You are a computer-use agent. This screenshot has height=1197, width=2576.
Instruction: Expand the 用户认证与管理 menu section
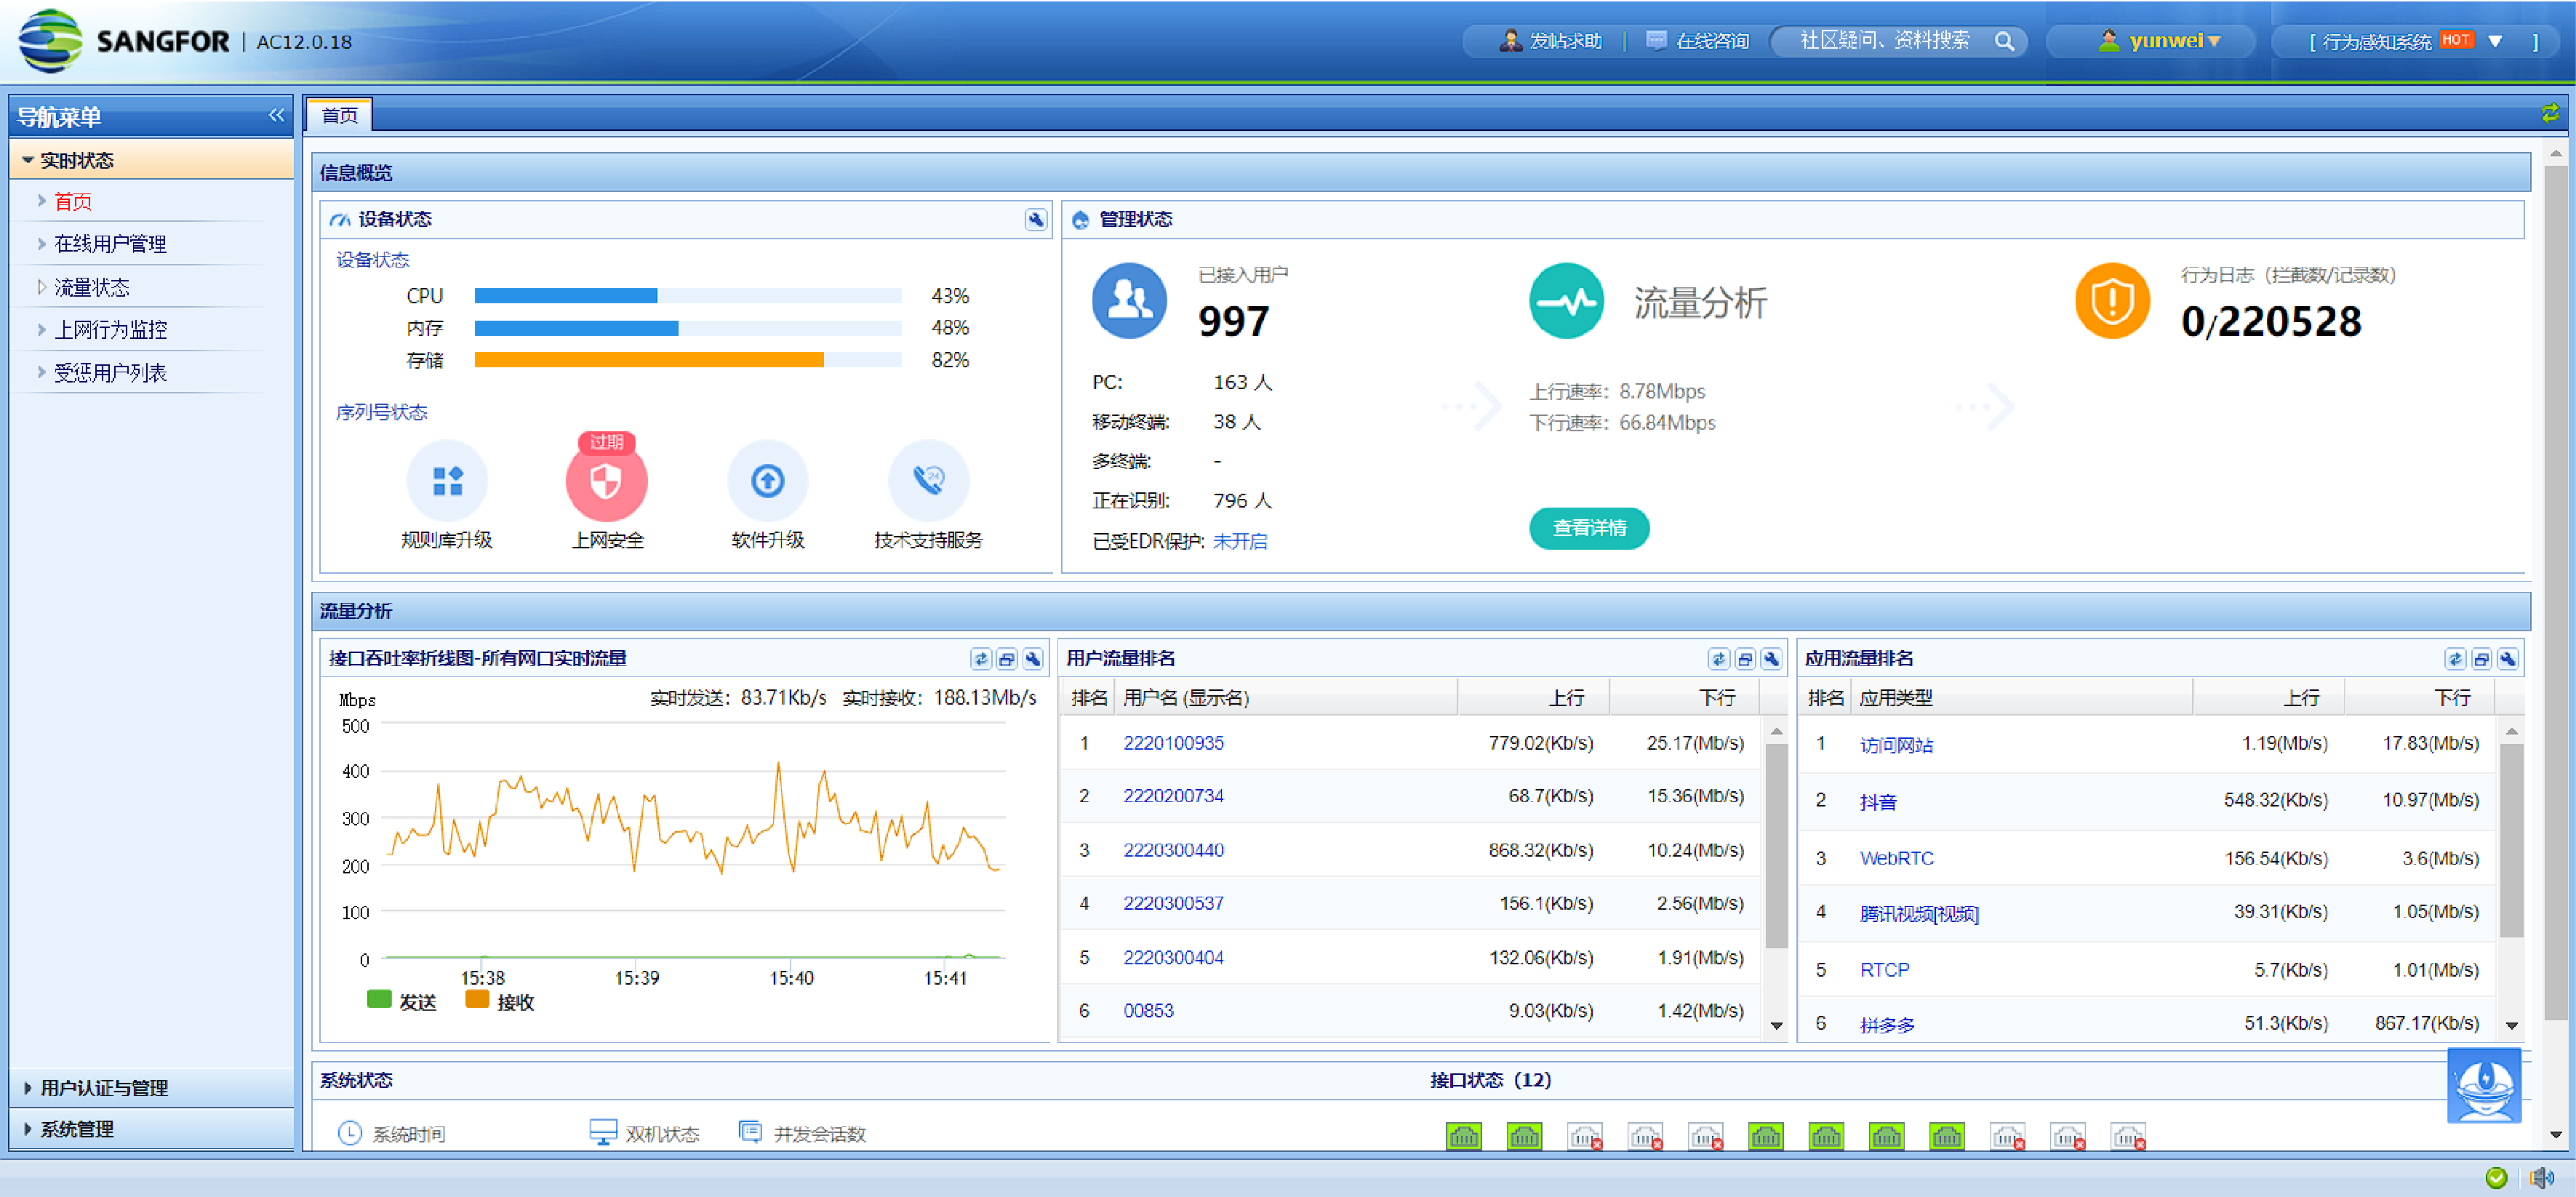pos(103,1087)
